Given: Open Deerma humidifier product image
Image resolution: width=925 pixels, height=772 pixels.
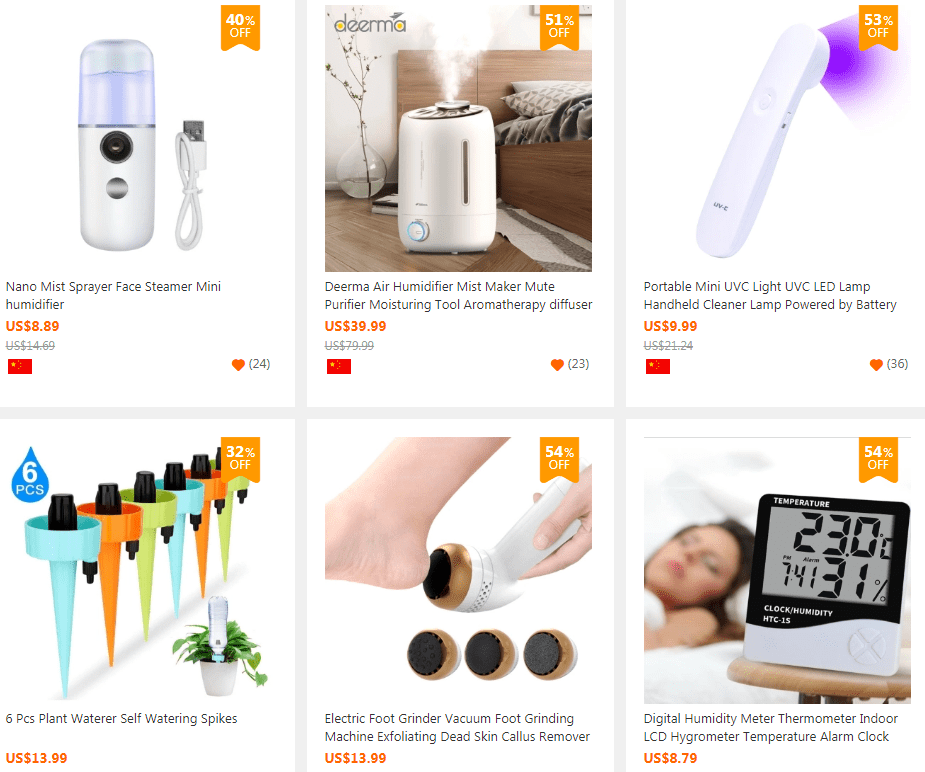Looking at the screenshot, I should click(458, 139).
